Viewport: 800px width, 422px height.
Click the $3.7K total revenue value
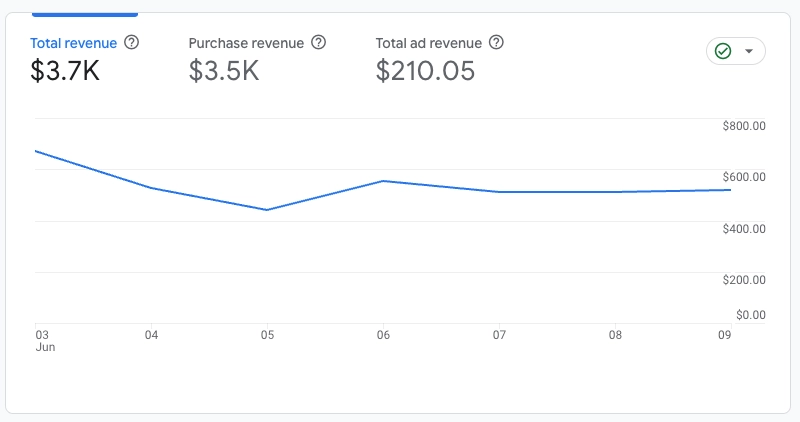click(65, 69)
